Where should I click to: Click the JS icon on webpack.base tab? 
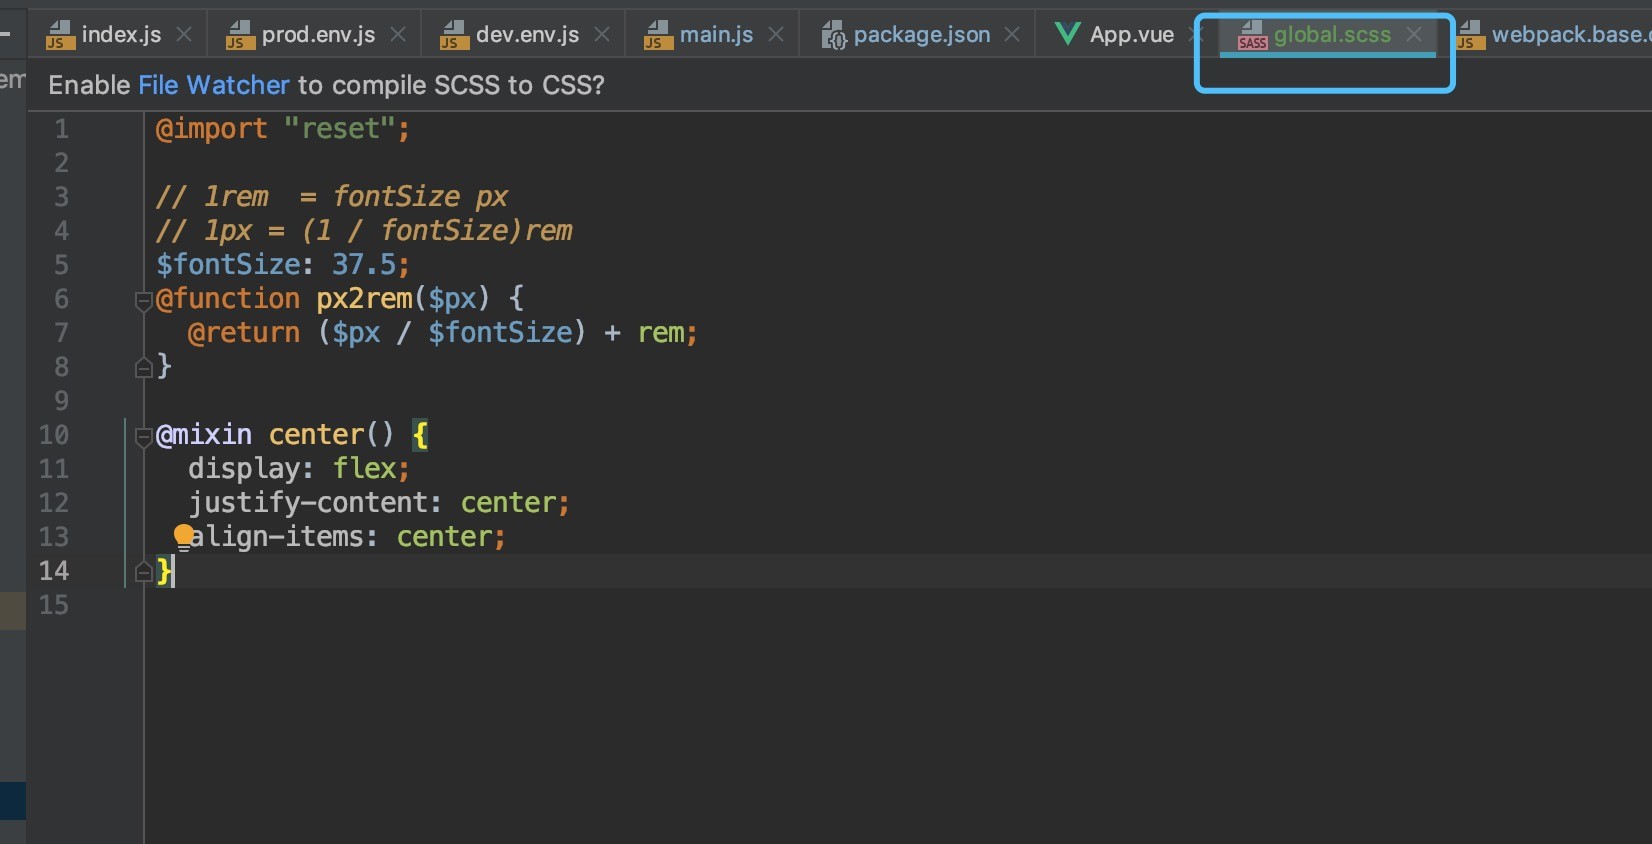coord(1470,35)
